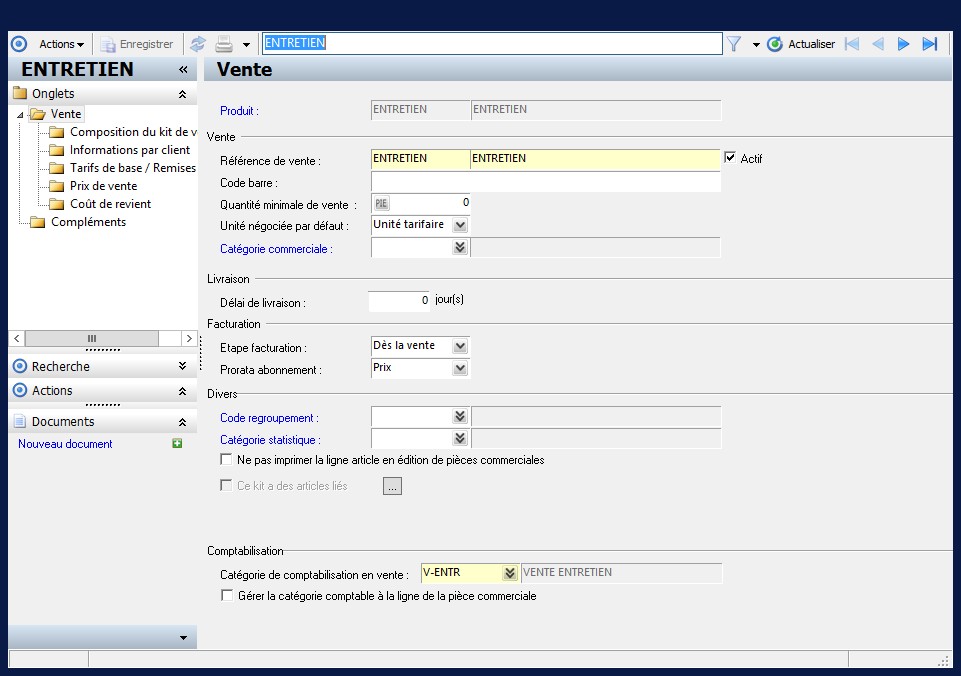961x676 pixels.
Task: Open the filter dropdown arrow
Action: 756,45
